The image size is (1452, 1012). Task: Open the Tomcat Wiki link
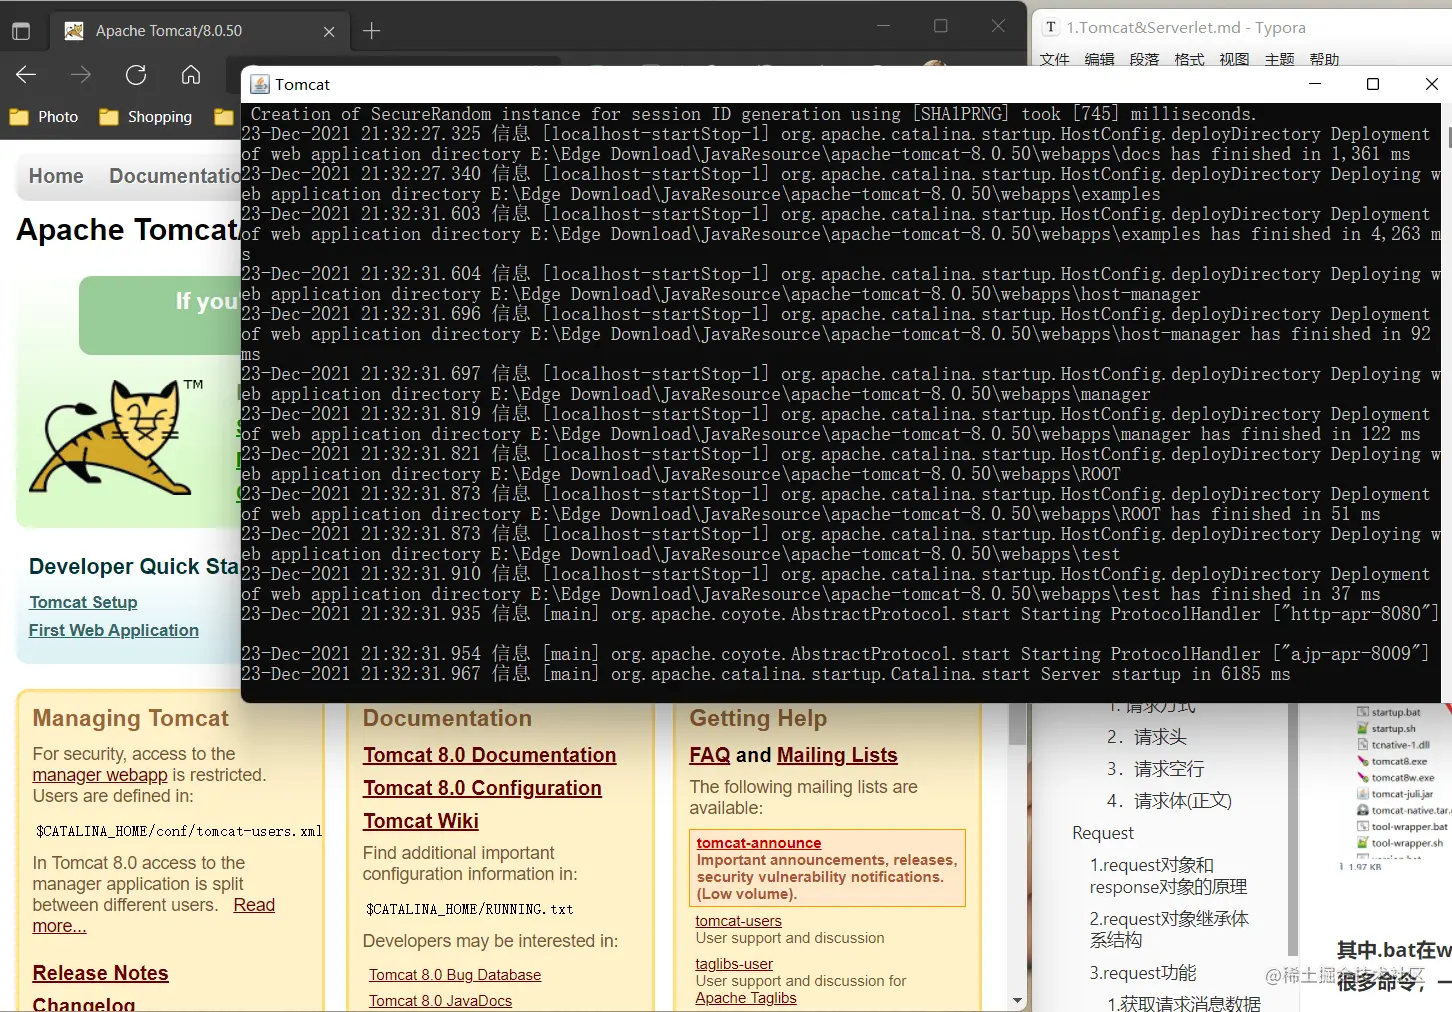(421, 821)
